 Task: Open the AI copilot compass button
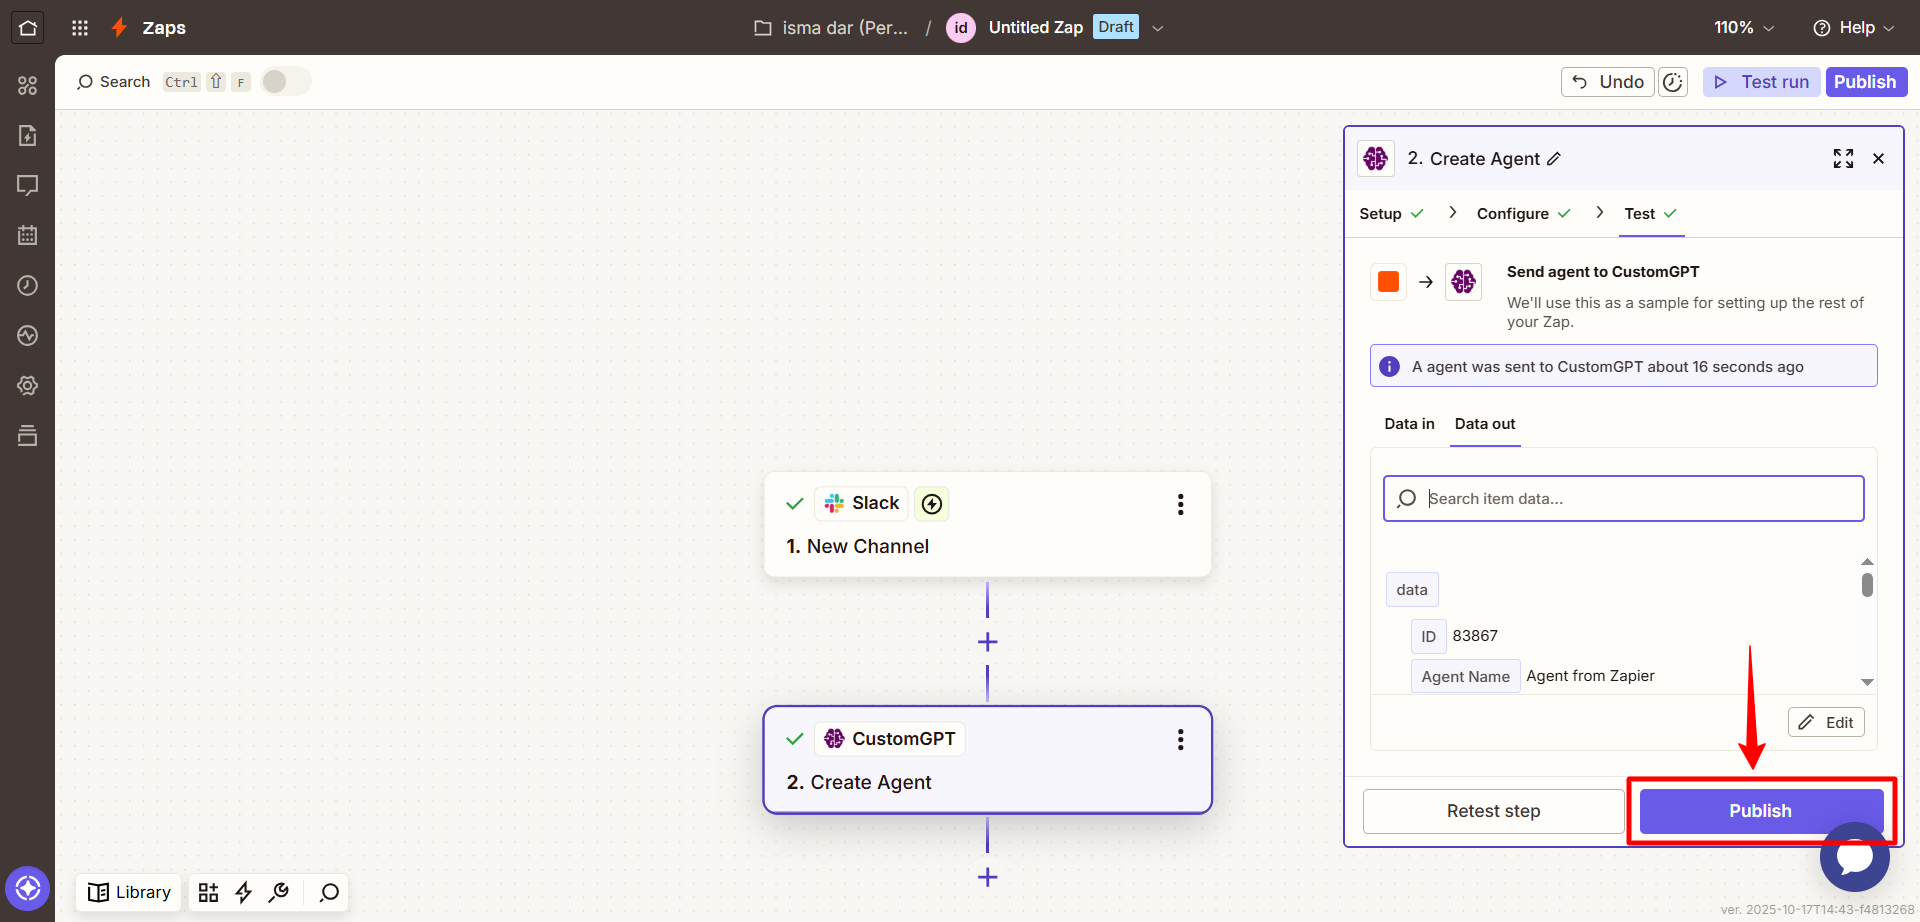(x=27, y=888)
